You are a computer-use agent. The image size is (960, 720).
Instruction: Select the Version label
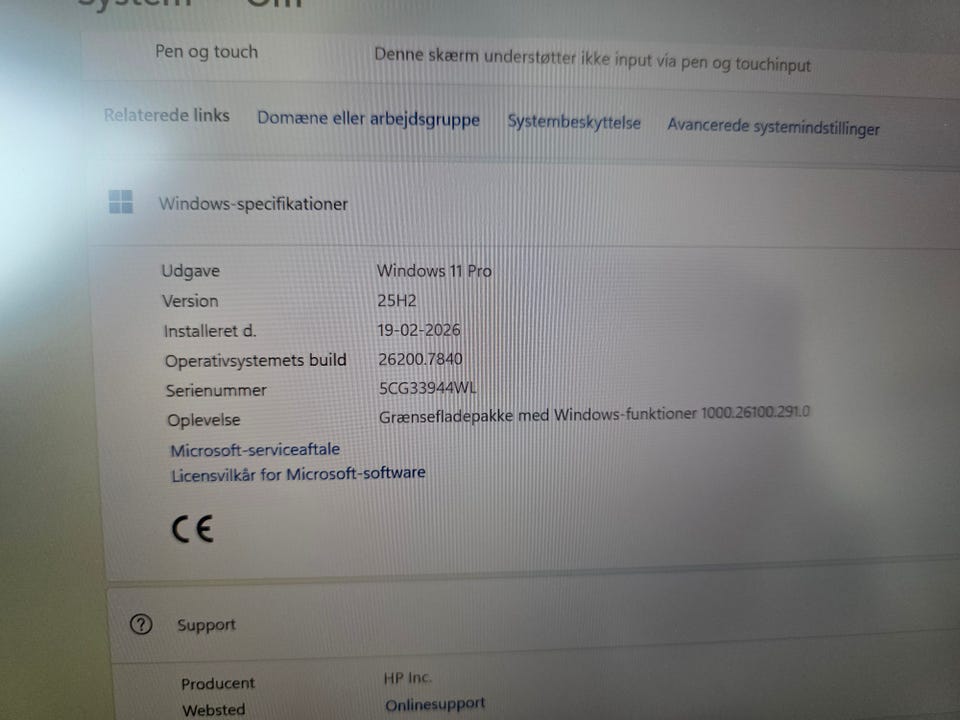[x=190, y=301]
